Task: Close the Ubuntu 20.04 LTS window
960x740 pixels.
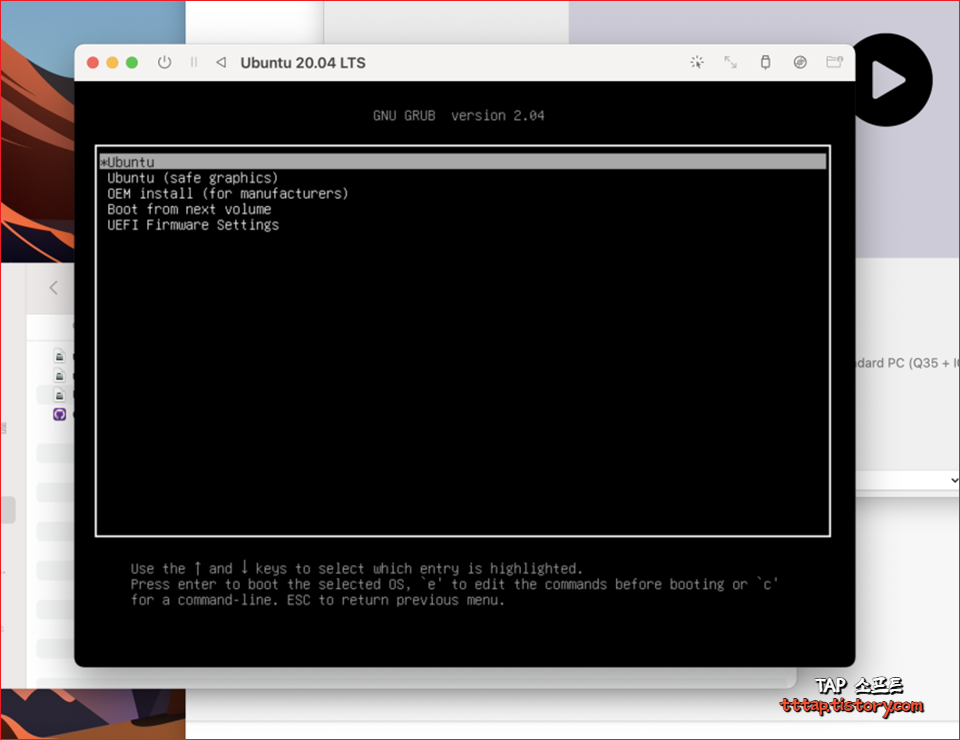Action: click(x=93, y=62)
